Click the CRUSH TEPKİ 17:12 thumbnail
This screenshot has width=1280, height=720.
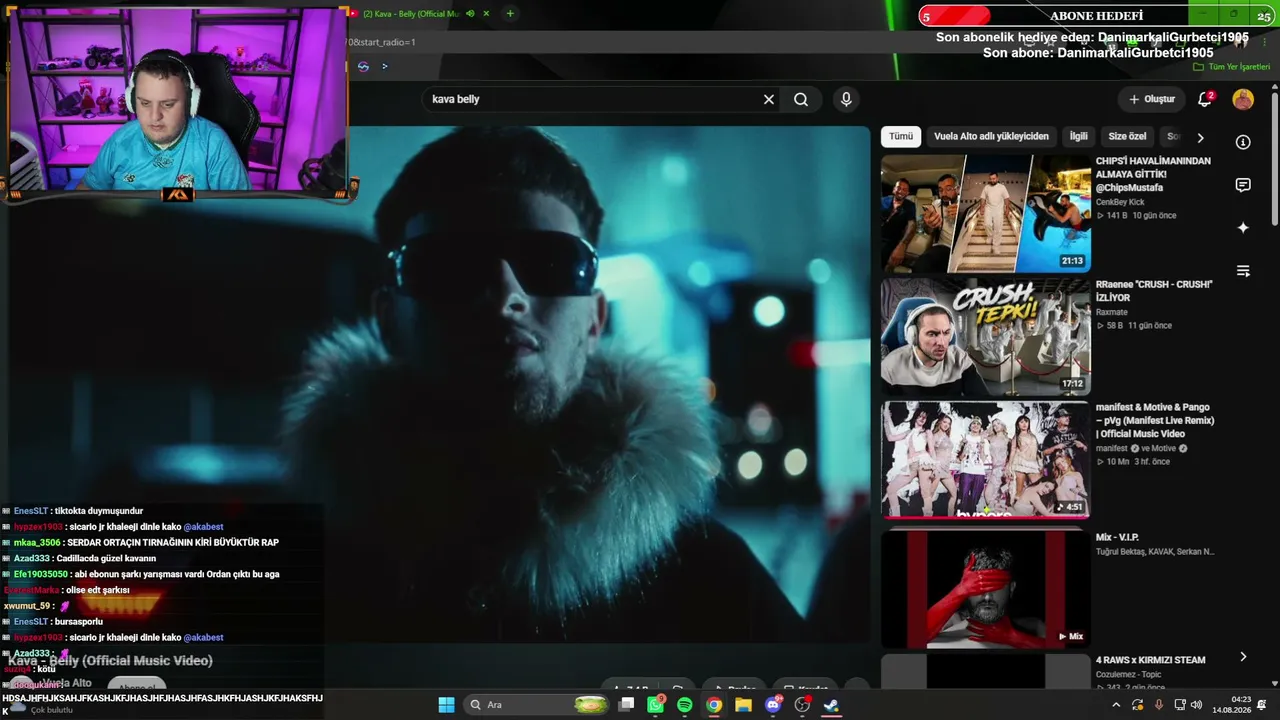(x=985, y=336)
